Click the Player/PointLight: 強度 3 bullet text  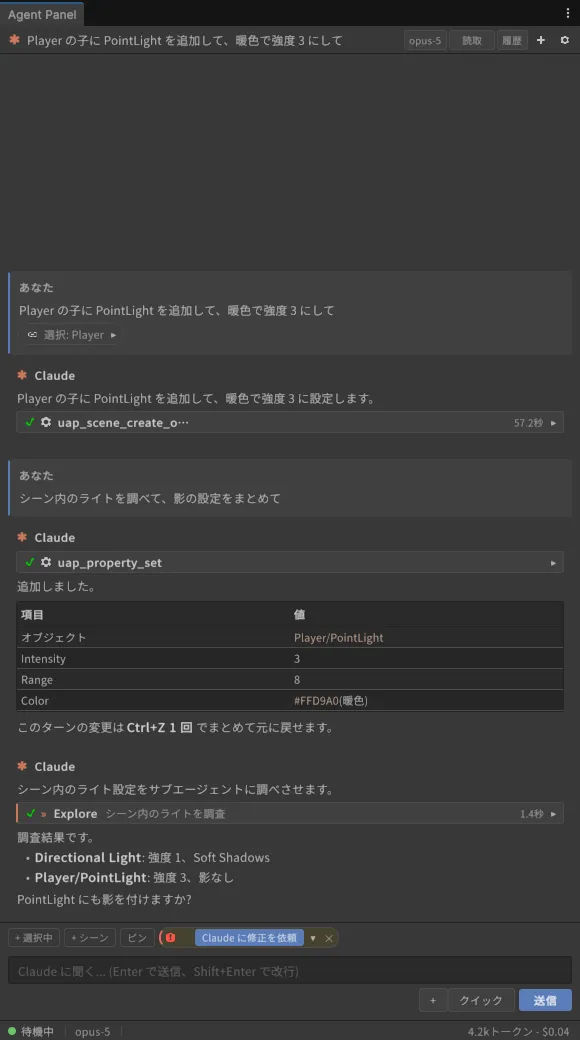click(134, 878)
